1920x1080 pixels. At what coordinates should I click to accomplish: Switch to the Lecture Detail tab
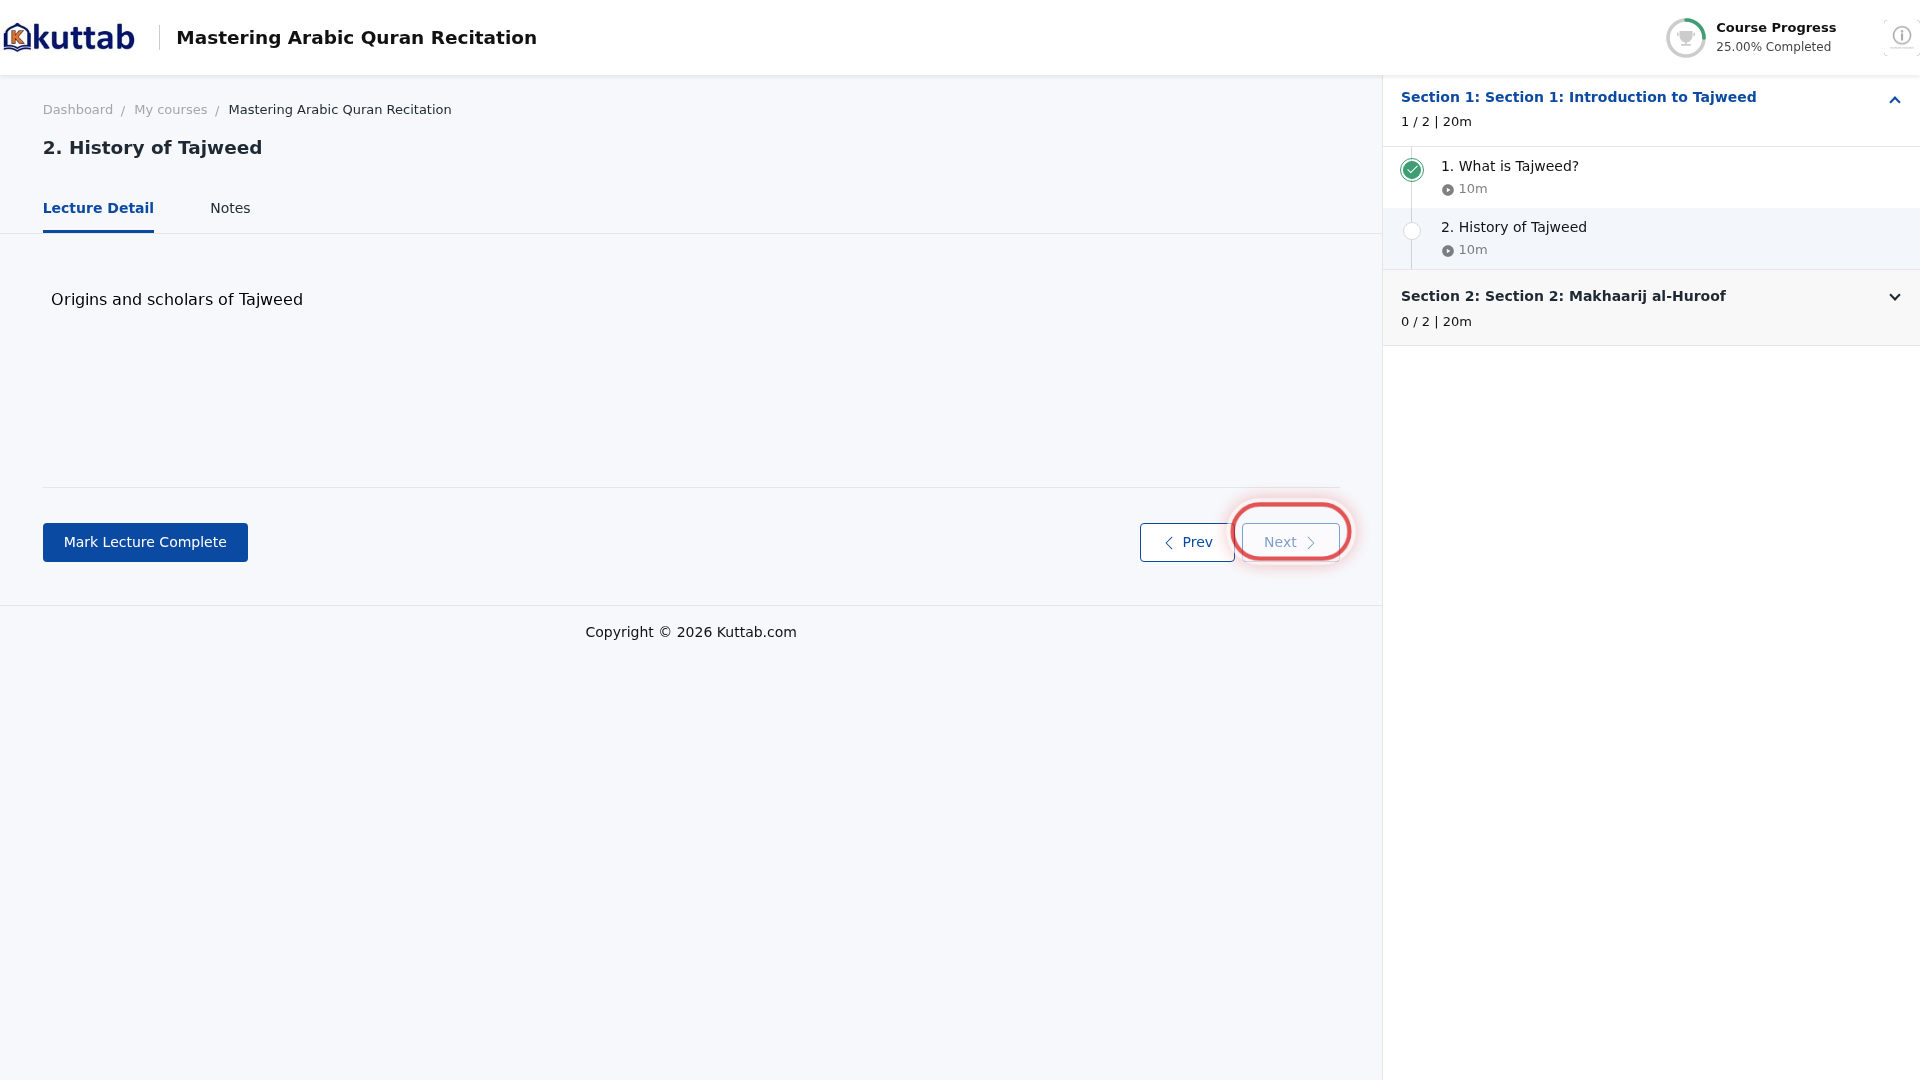coord(98,208)
